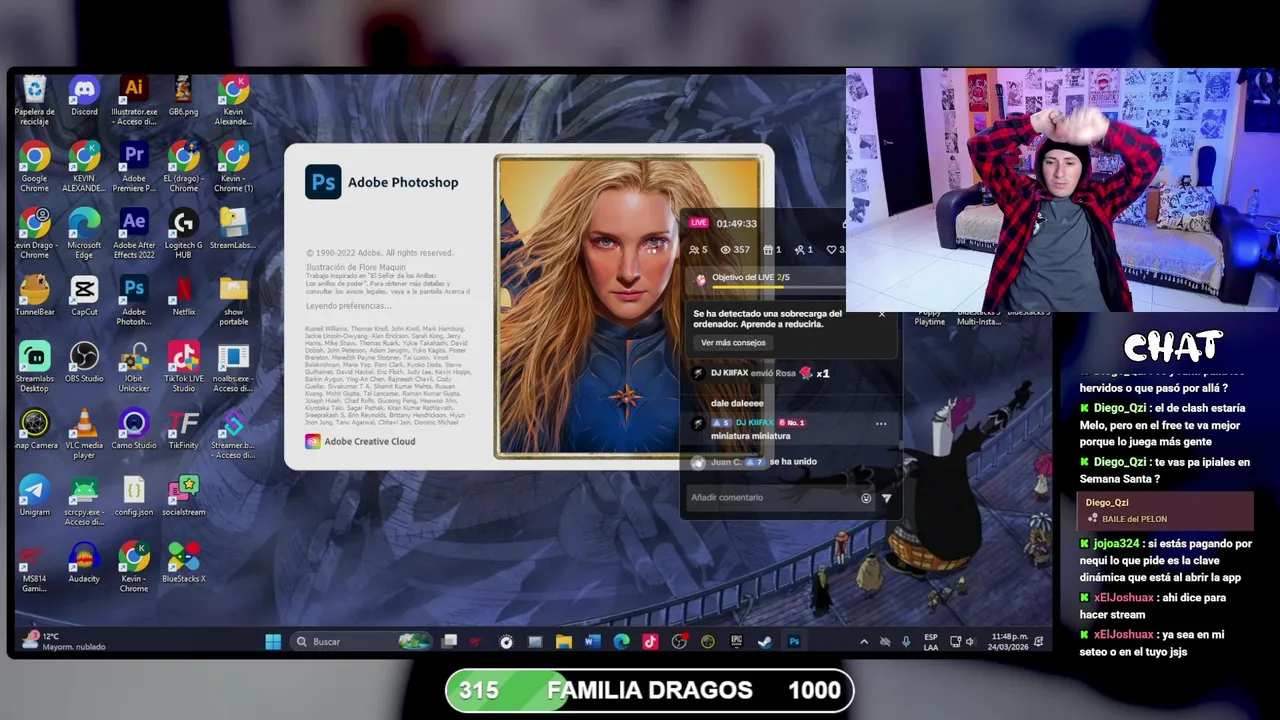The image size is (1280, 720).
Task: Open TikTok LIVE Studio from the taskbar
Action: click(650, 642)
